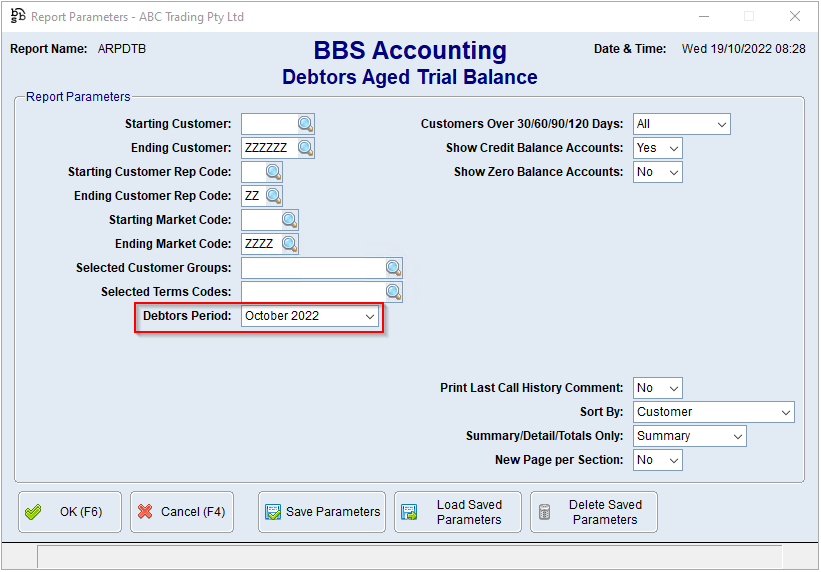Open Starting Market Code lookup magnifier
The image size is (821, 572).
pyautogui.click(x=290, y=220)
